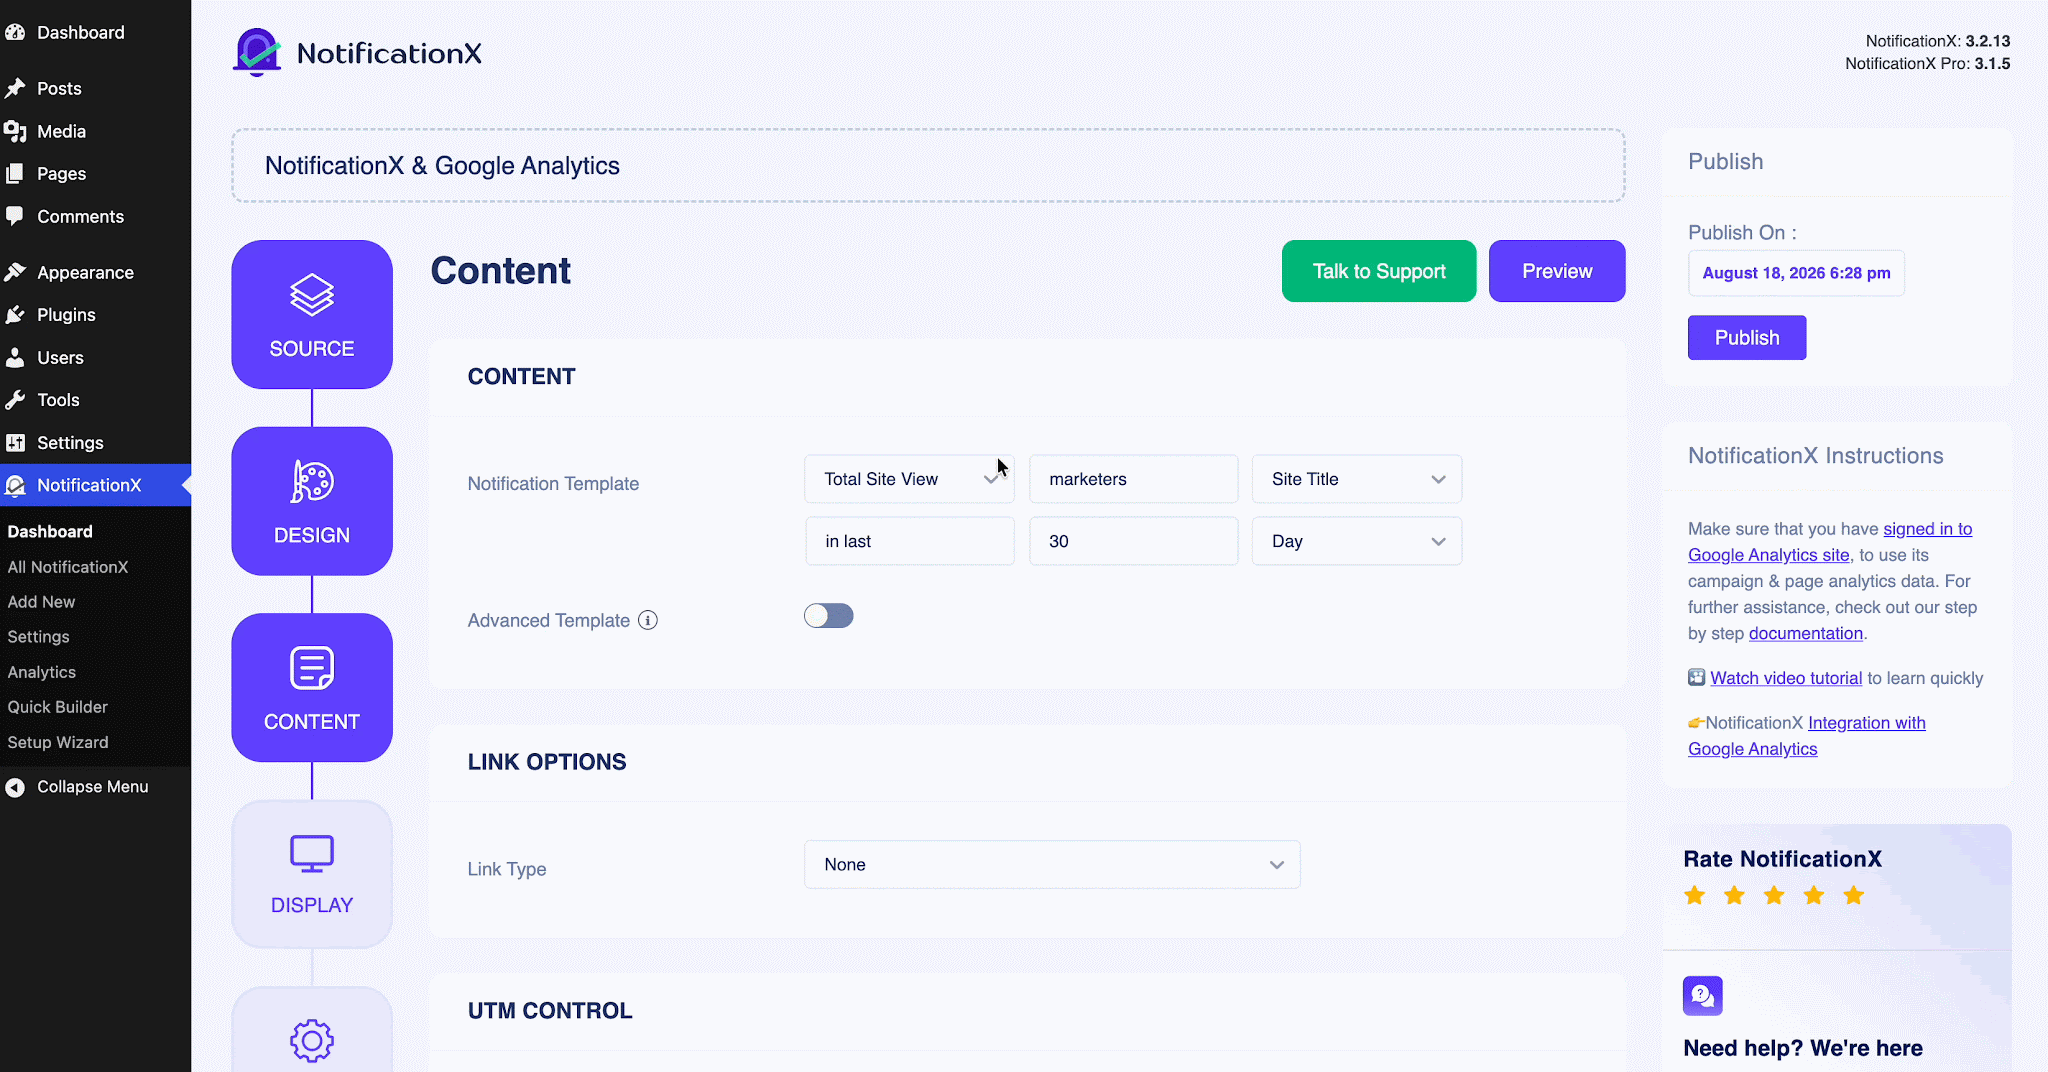
Task: Select Add New in NotificationX submenu
Action: pos(41,602)
